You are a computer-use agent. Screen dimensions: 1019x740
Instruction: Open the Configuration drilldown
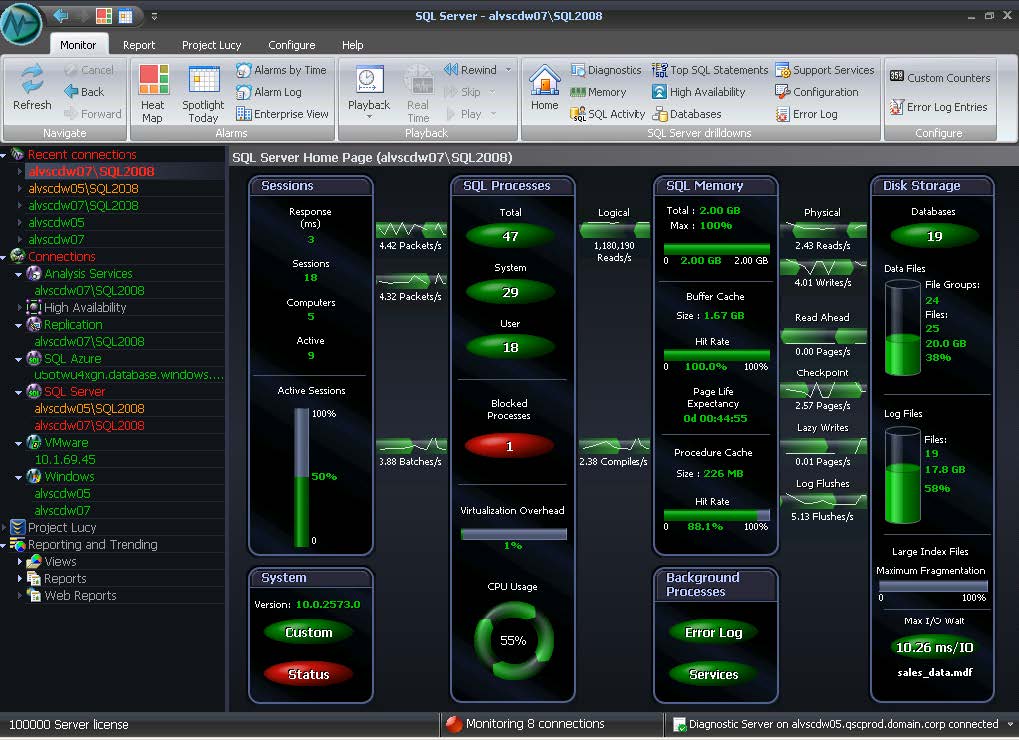pos(817,92)
